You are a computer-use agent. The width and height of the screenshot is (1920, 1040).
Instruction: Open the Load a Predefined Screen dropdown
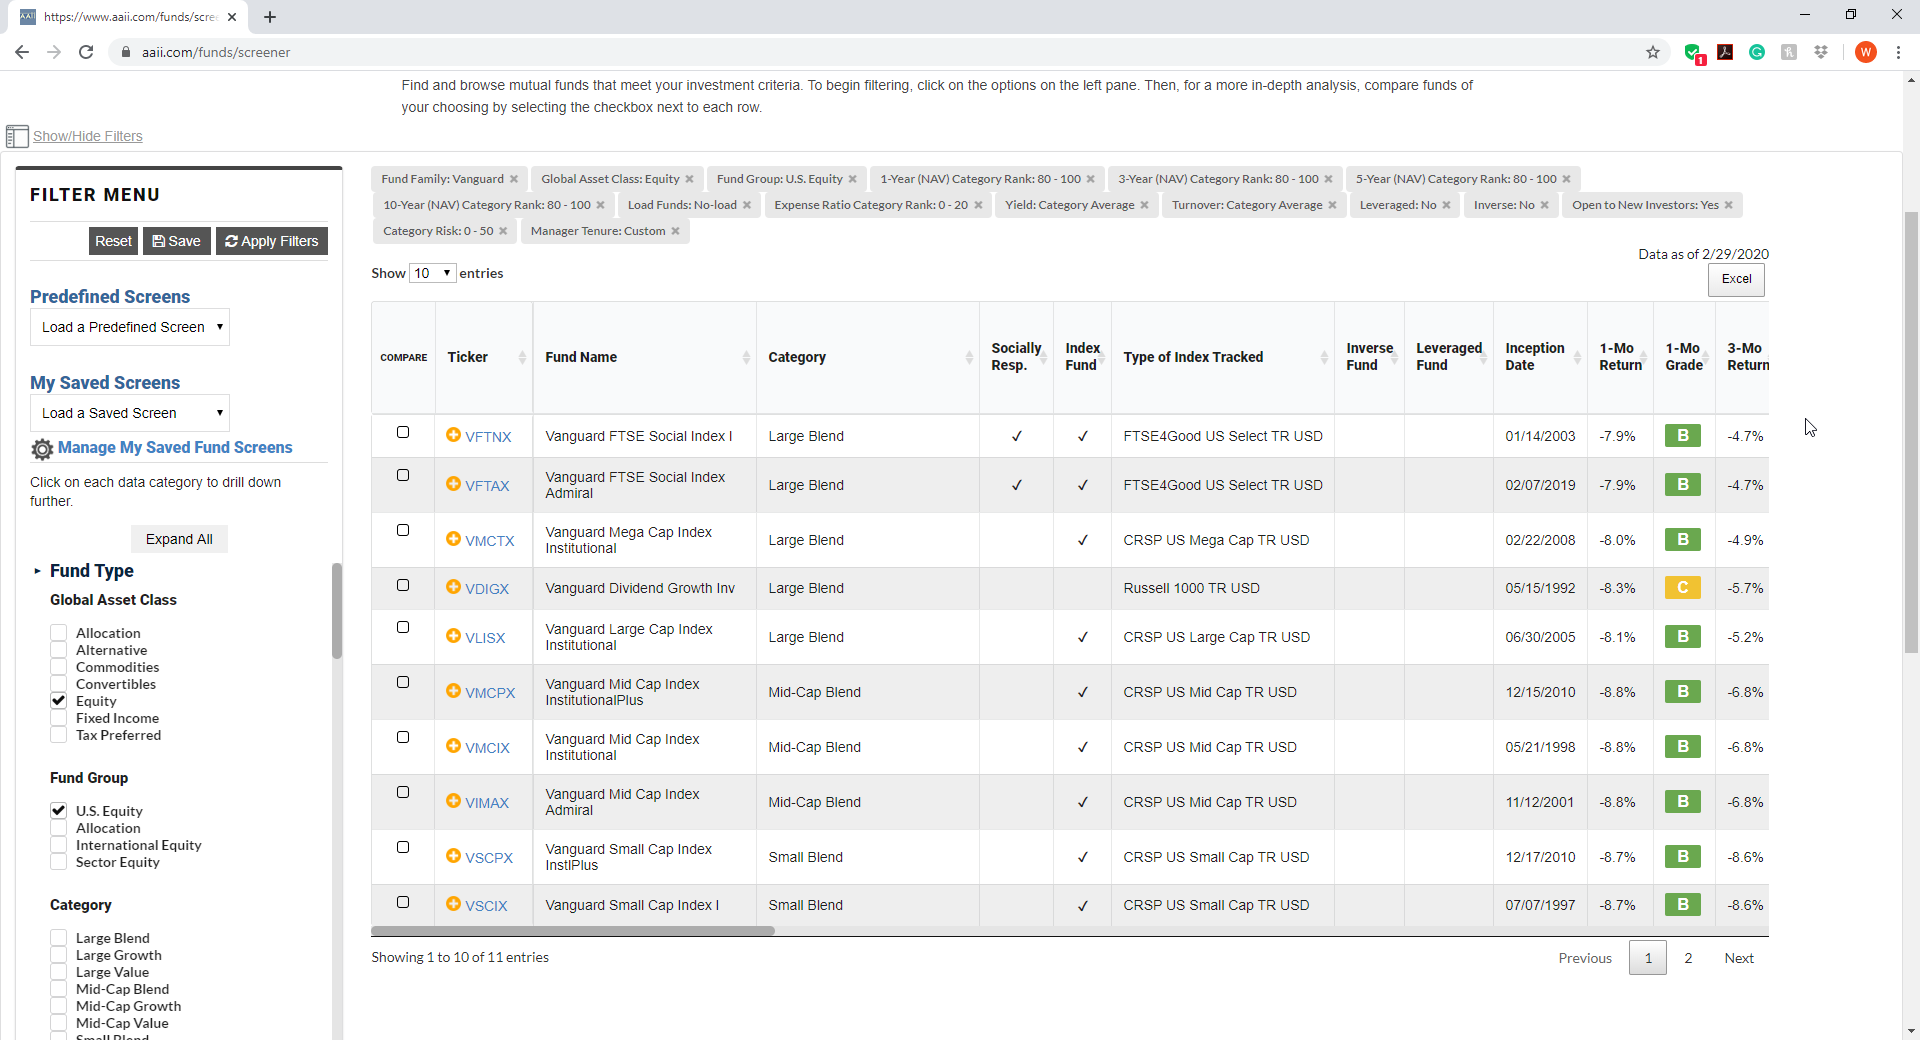tap(130, 327)
